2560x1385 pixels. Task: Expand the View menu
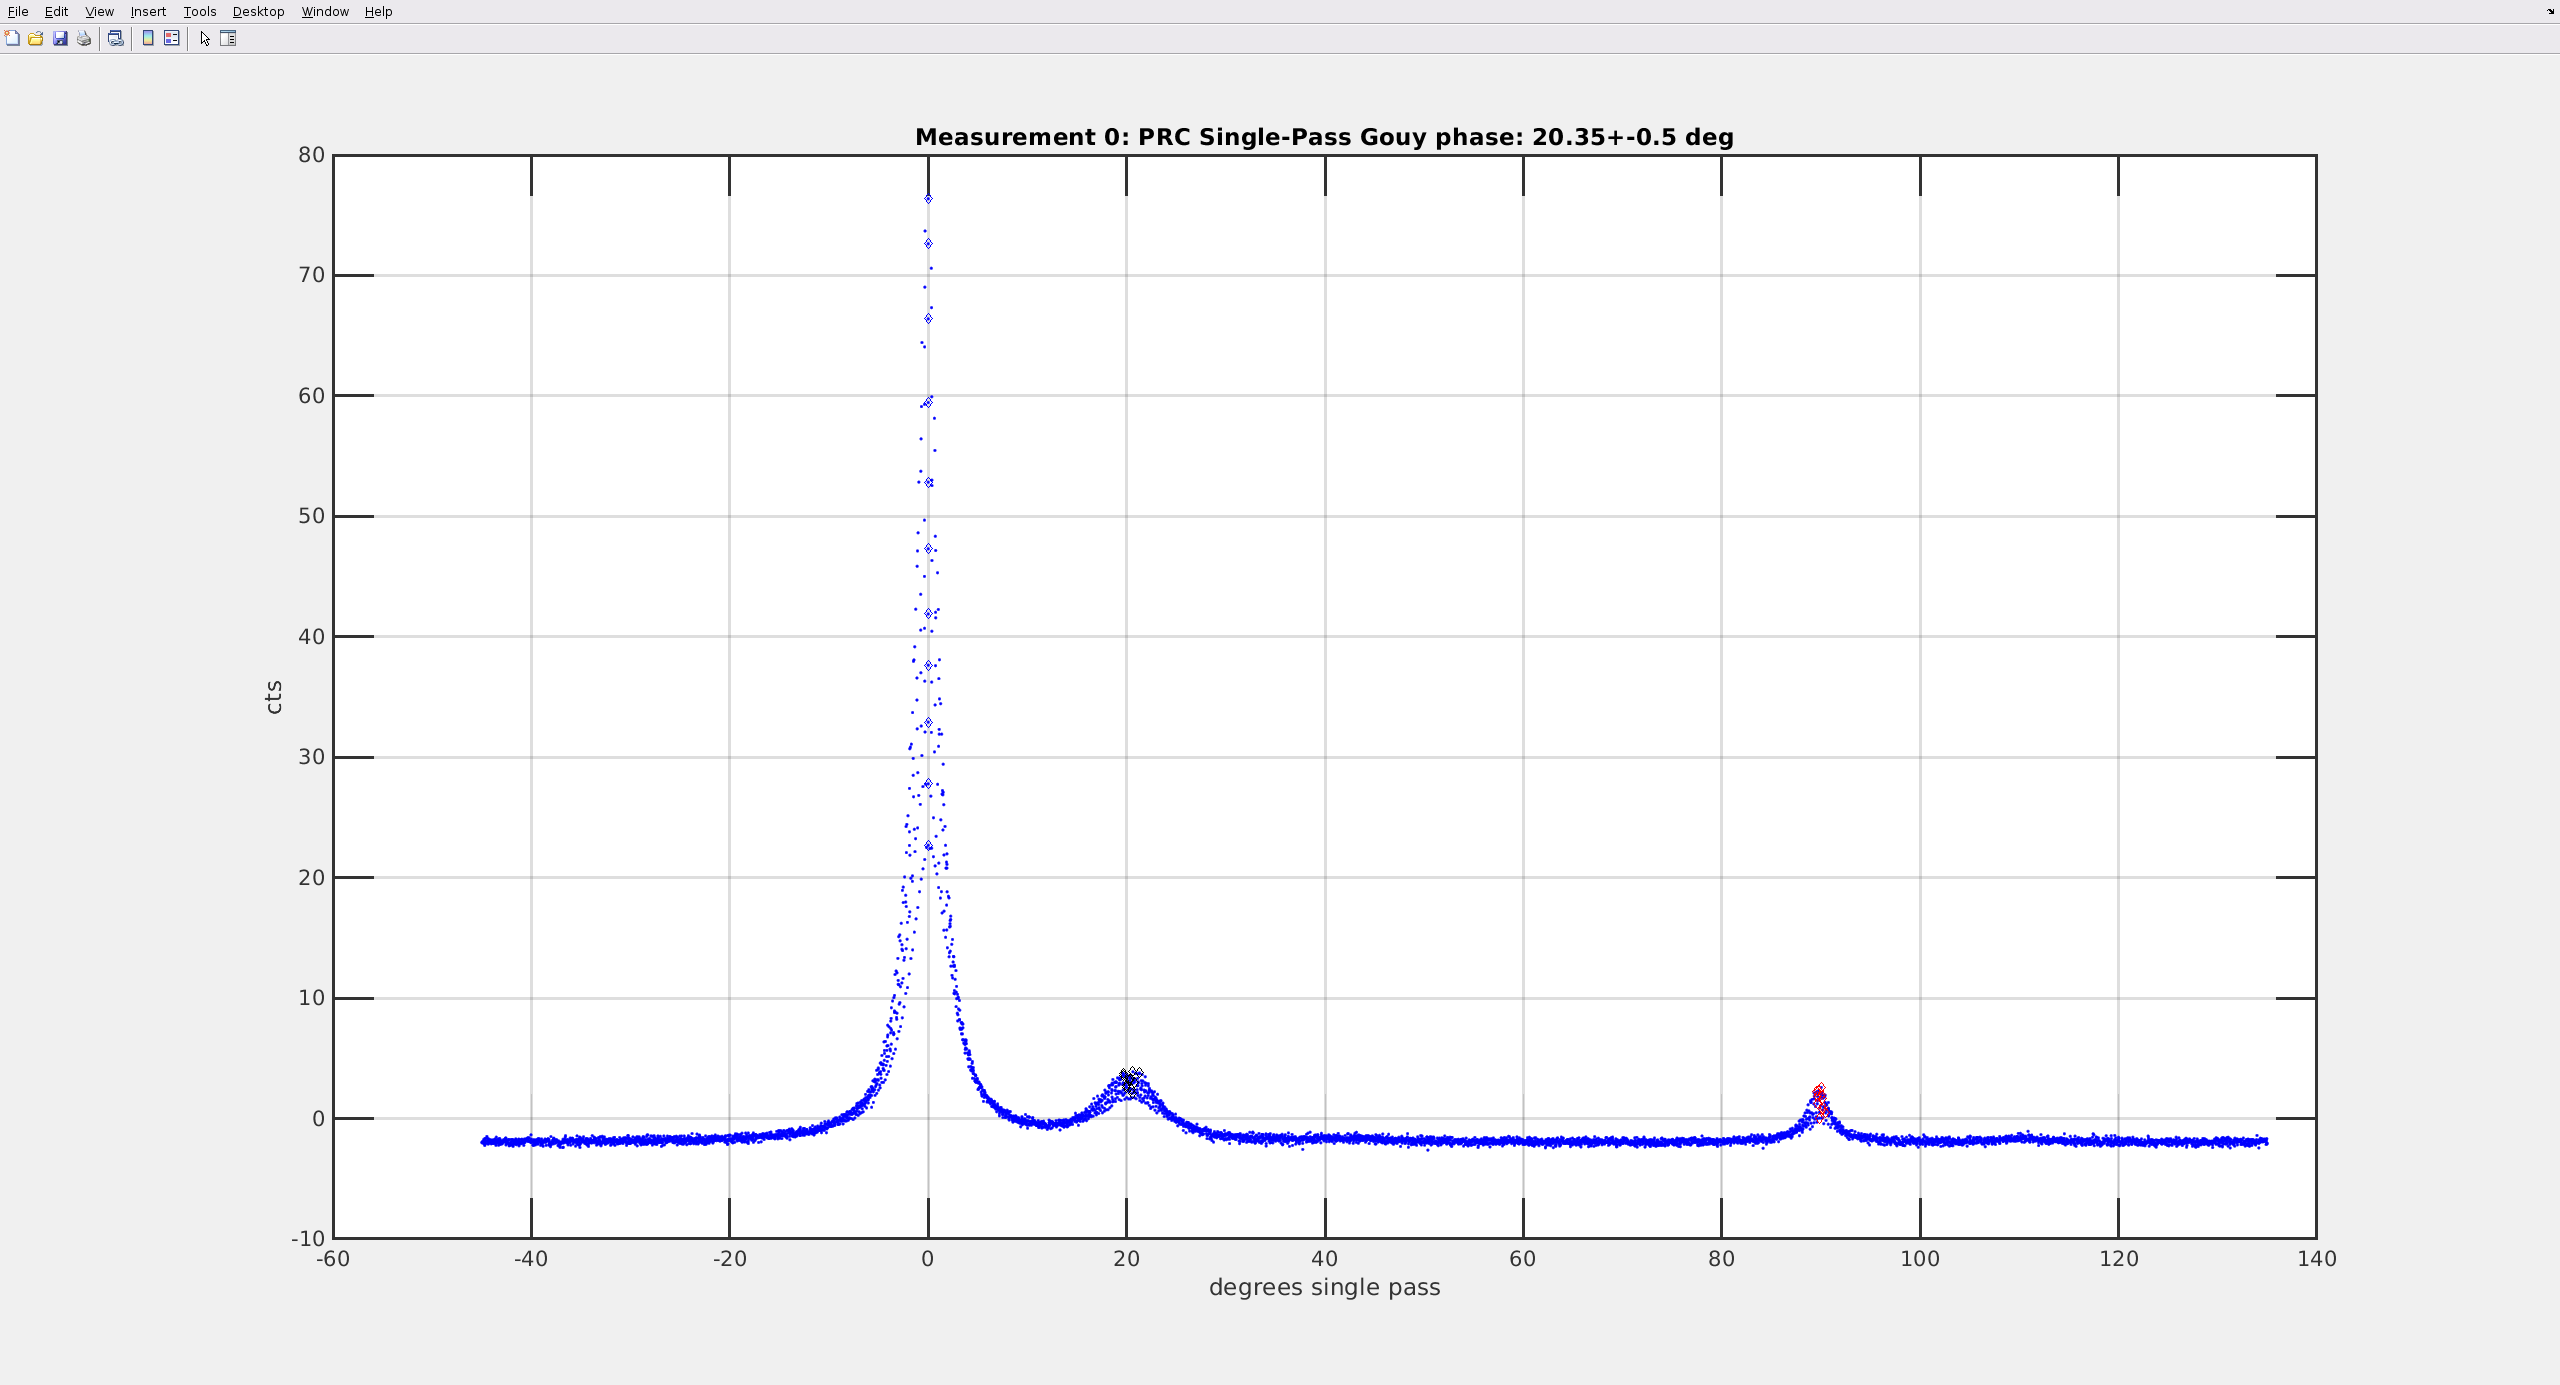click(99, 11)
